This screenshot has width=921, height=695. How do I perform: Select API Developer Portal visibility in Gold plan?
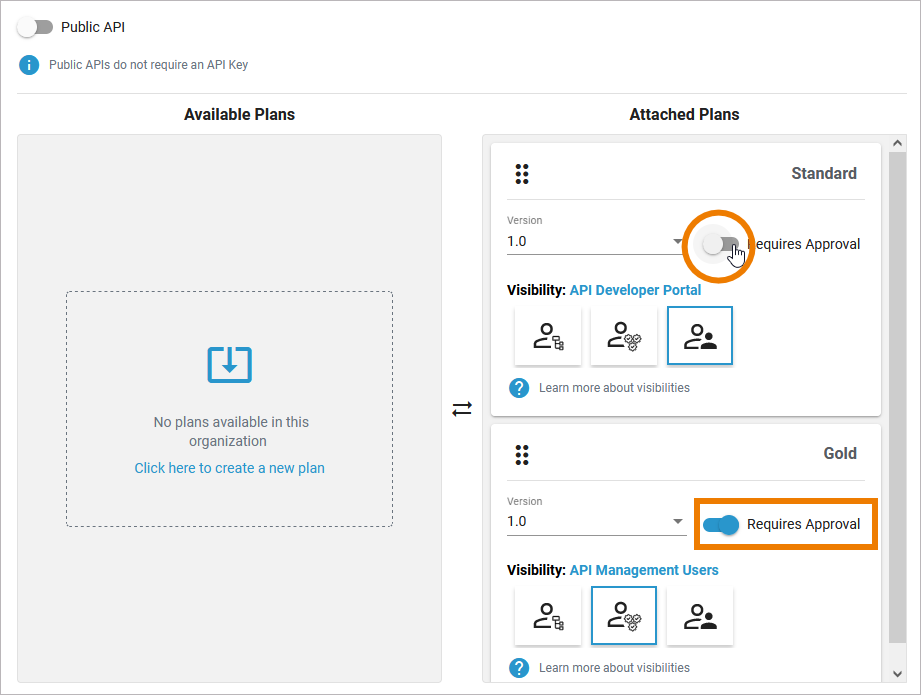700,617
